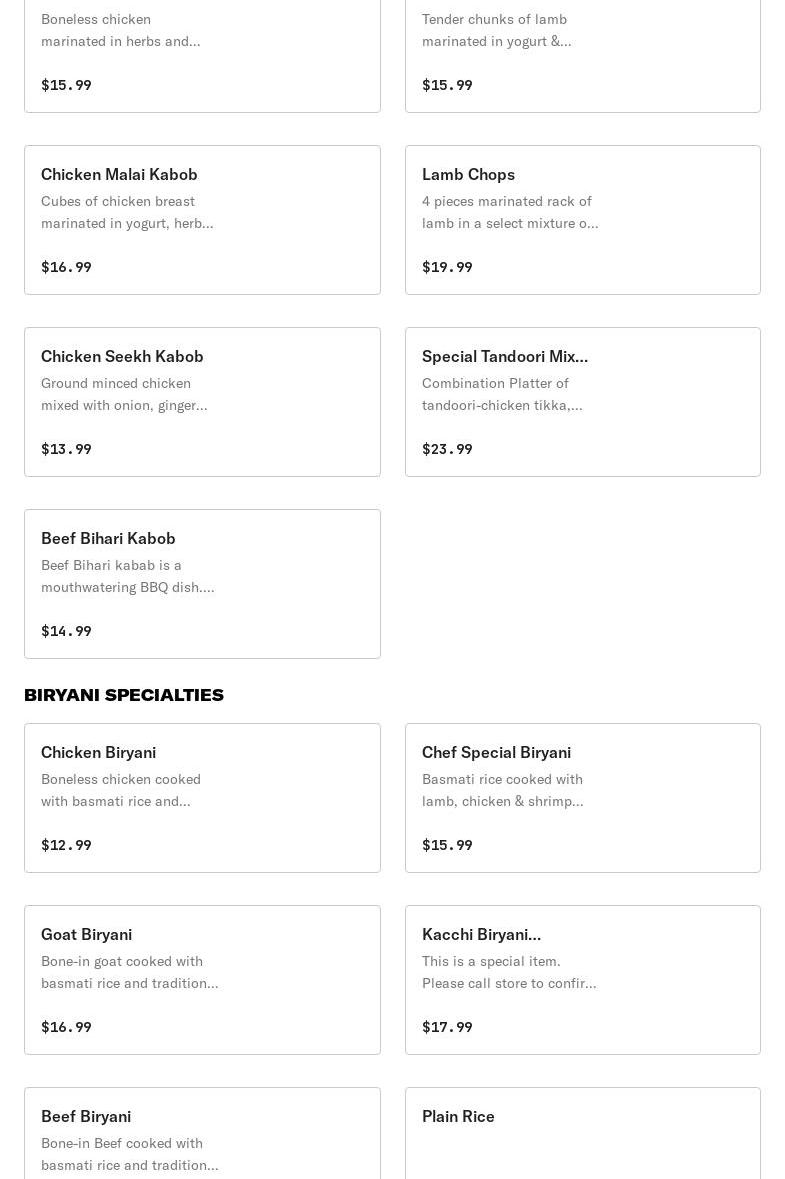Open the Chicken Malai Kabob item
The image size is (785, 1179).
click(x=202, y=220)
